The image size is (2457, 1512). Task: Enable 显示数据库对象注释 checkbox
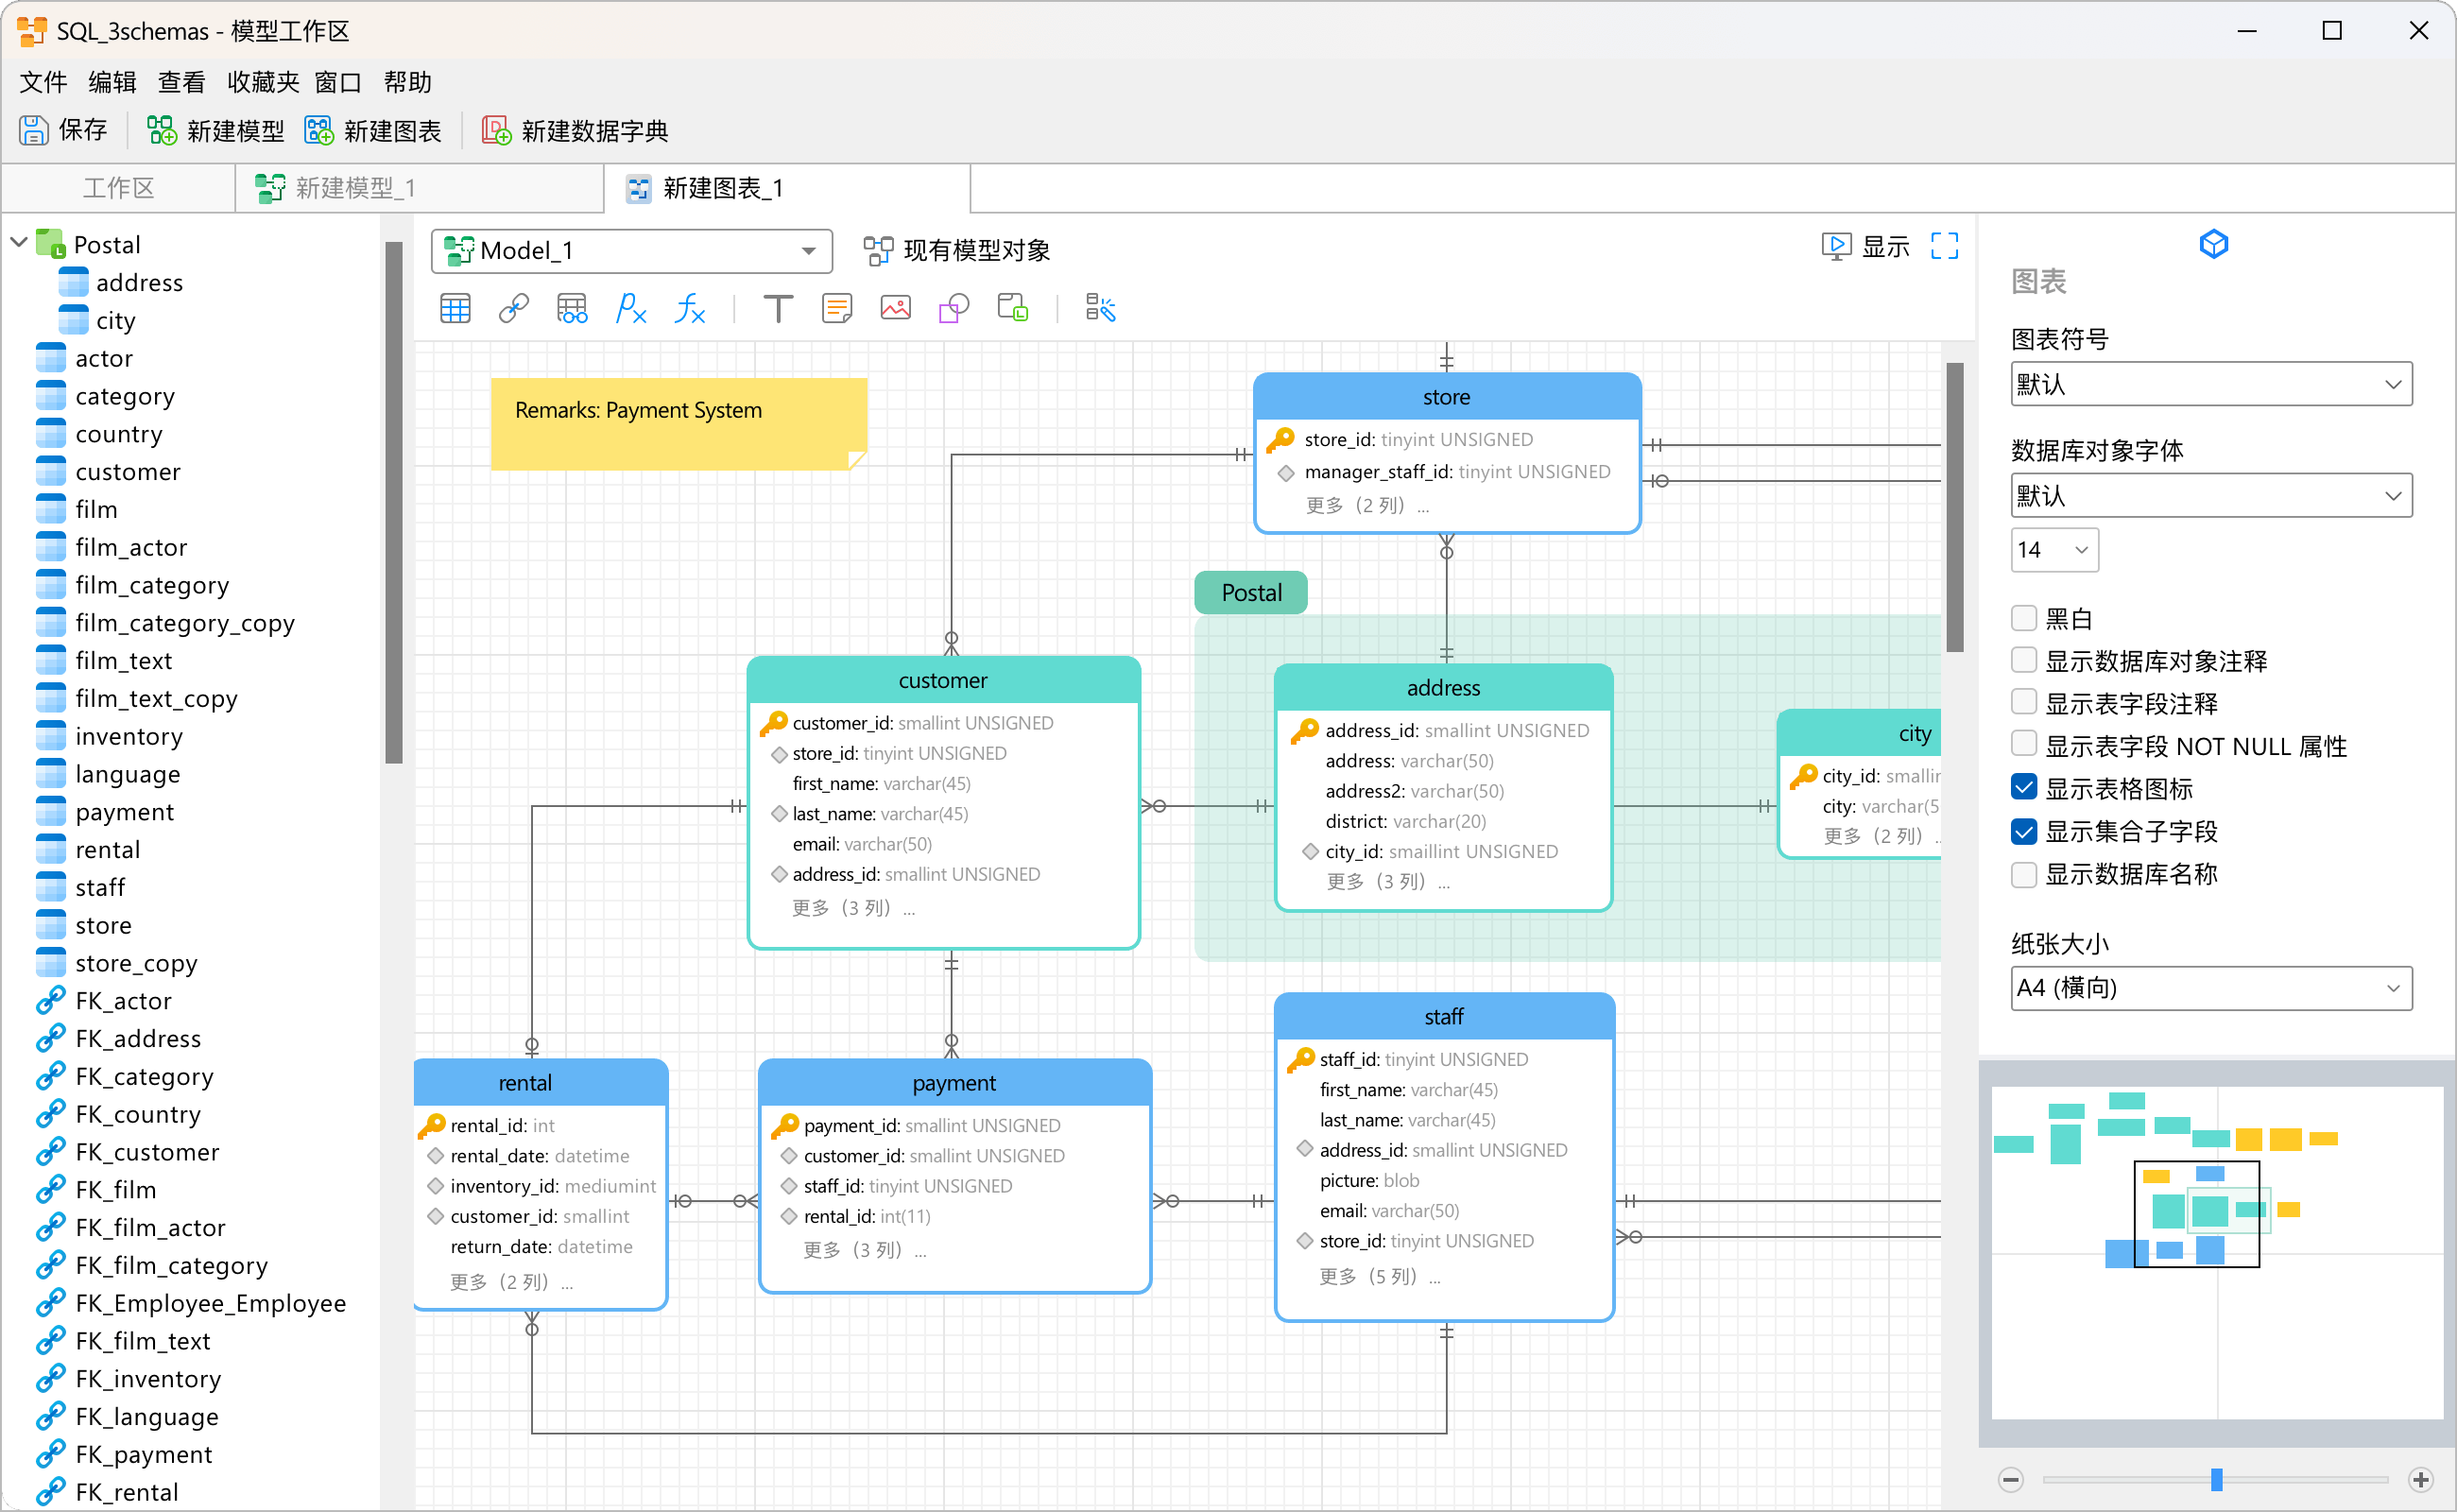pyautogui.click(x=2023, y=660)
